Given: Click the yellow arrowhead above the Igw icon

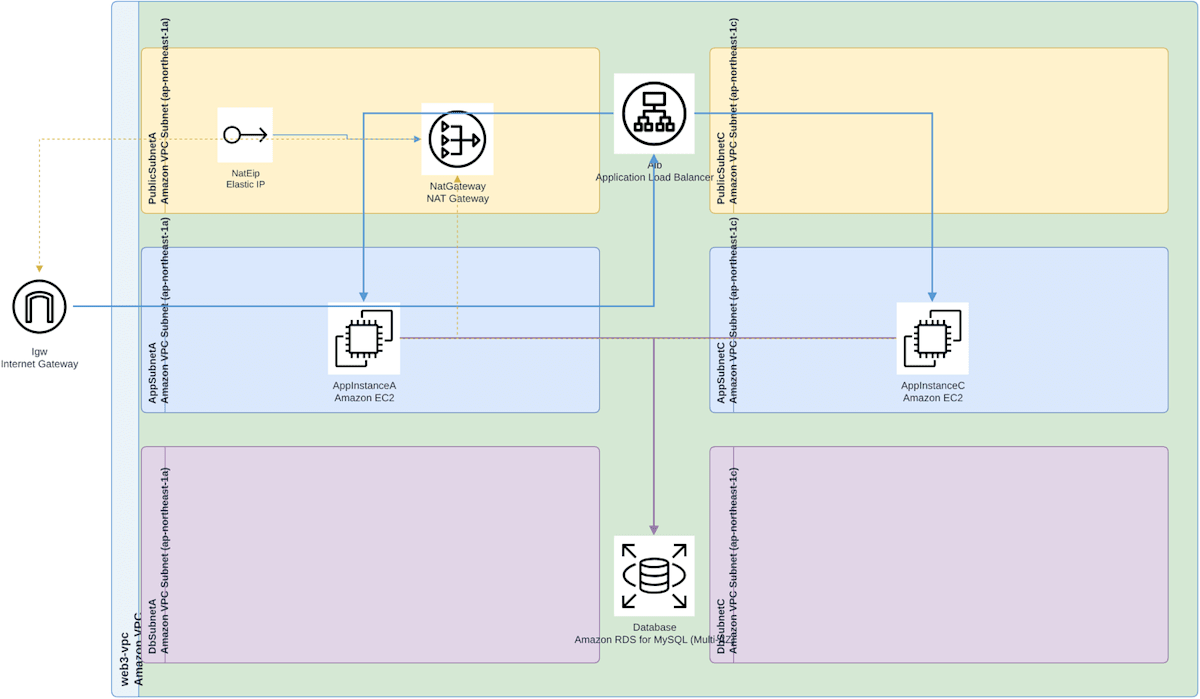Looking at the screenshot, I should click(39, 269).
